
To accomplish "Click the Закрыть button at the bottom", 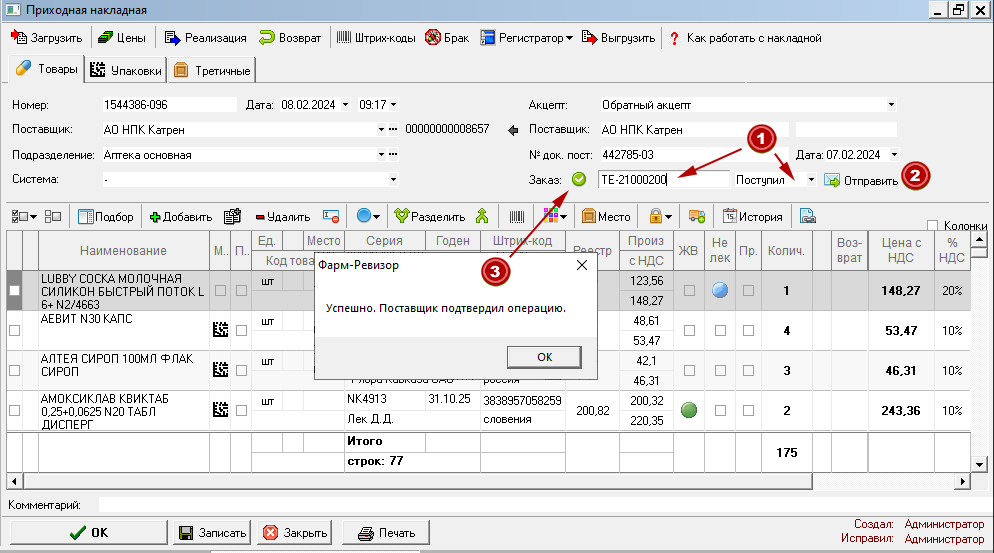I will click(295, 533).
